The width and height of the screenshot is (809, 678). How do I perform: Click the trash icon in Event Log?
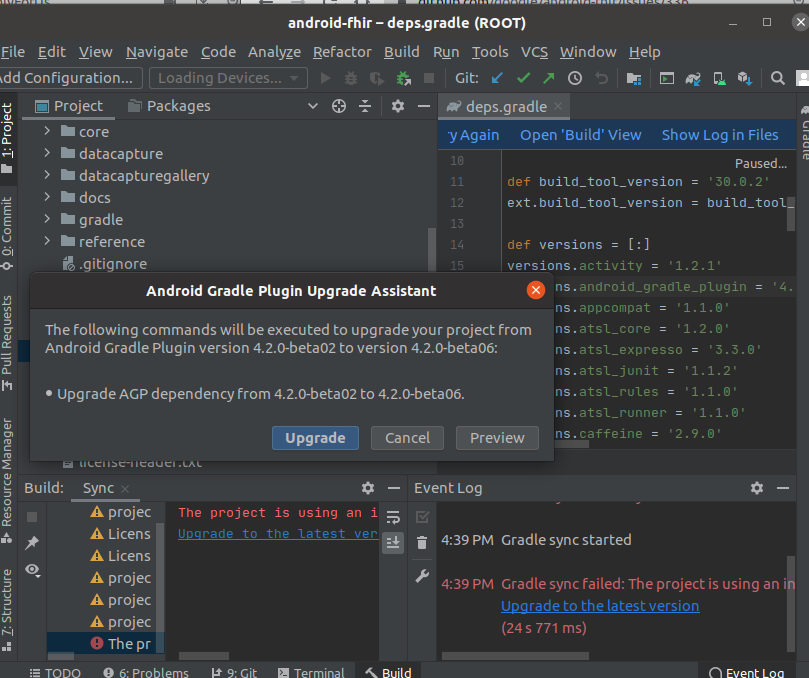(x=422, y=542)
